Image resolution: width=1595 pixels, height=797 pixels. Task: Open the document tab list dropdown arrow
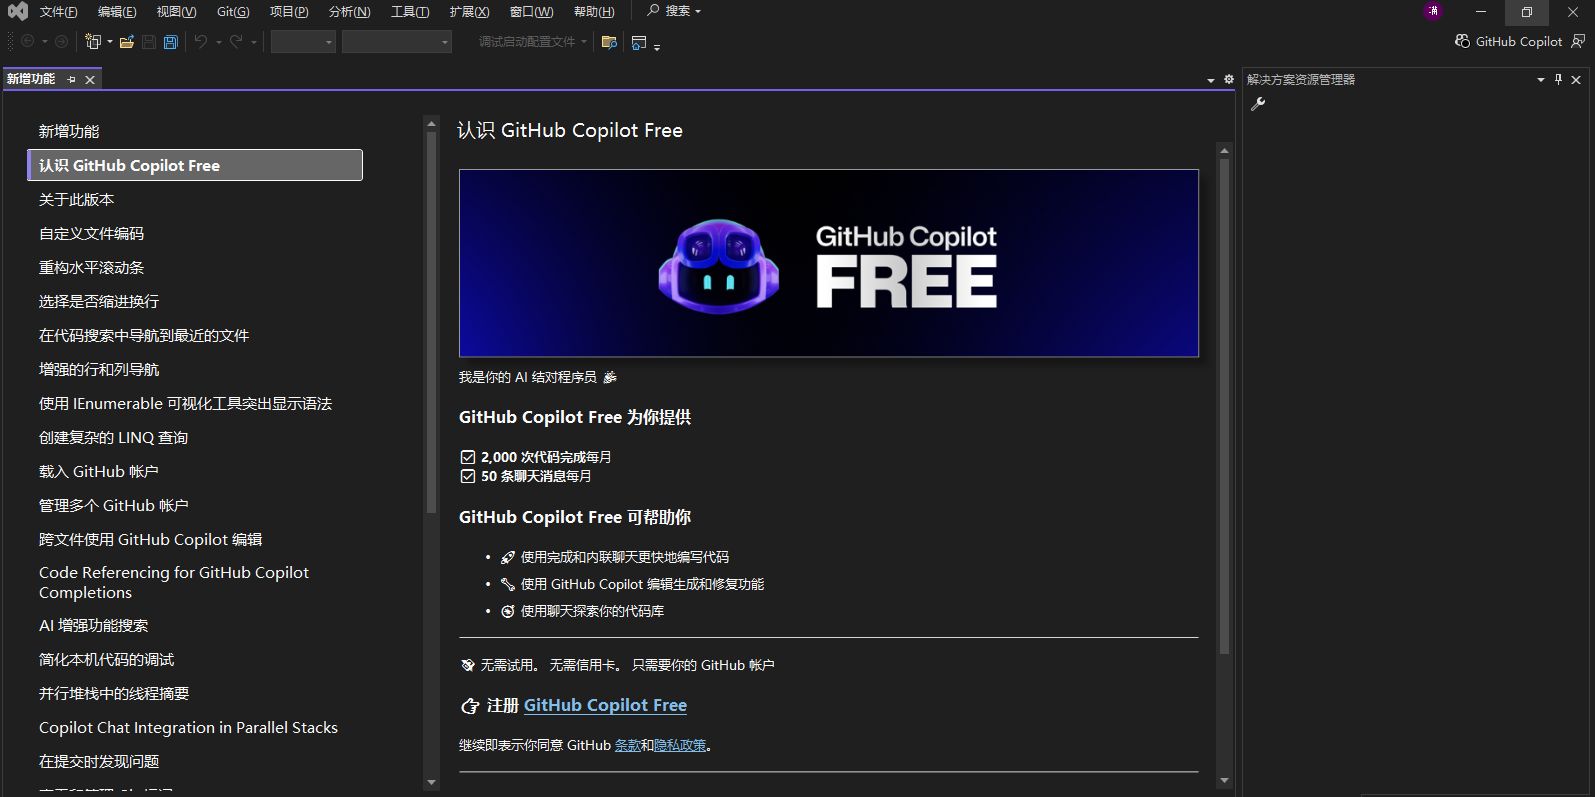(x=1211, y=80)
